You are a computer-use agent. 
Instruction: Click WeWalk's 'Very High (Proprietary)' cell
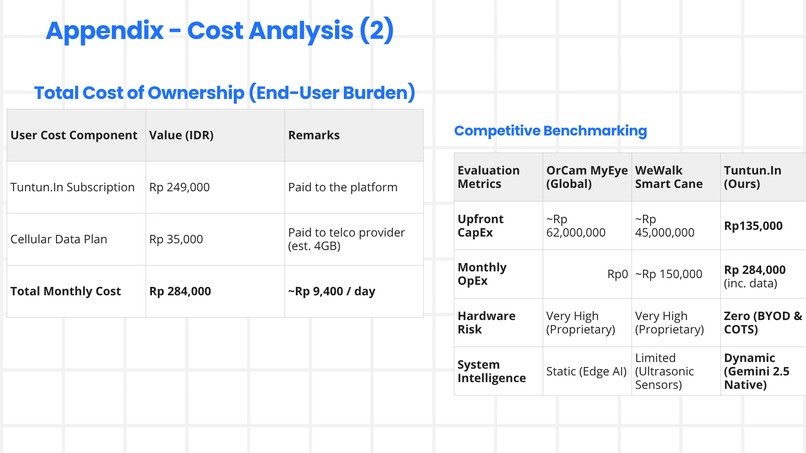point(675,322)
